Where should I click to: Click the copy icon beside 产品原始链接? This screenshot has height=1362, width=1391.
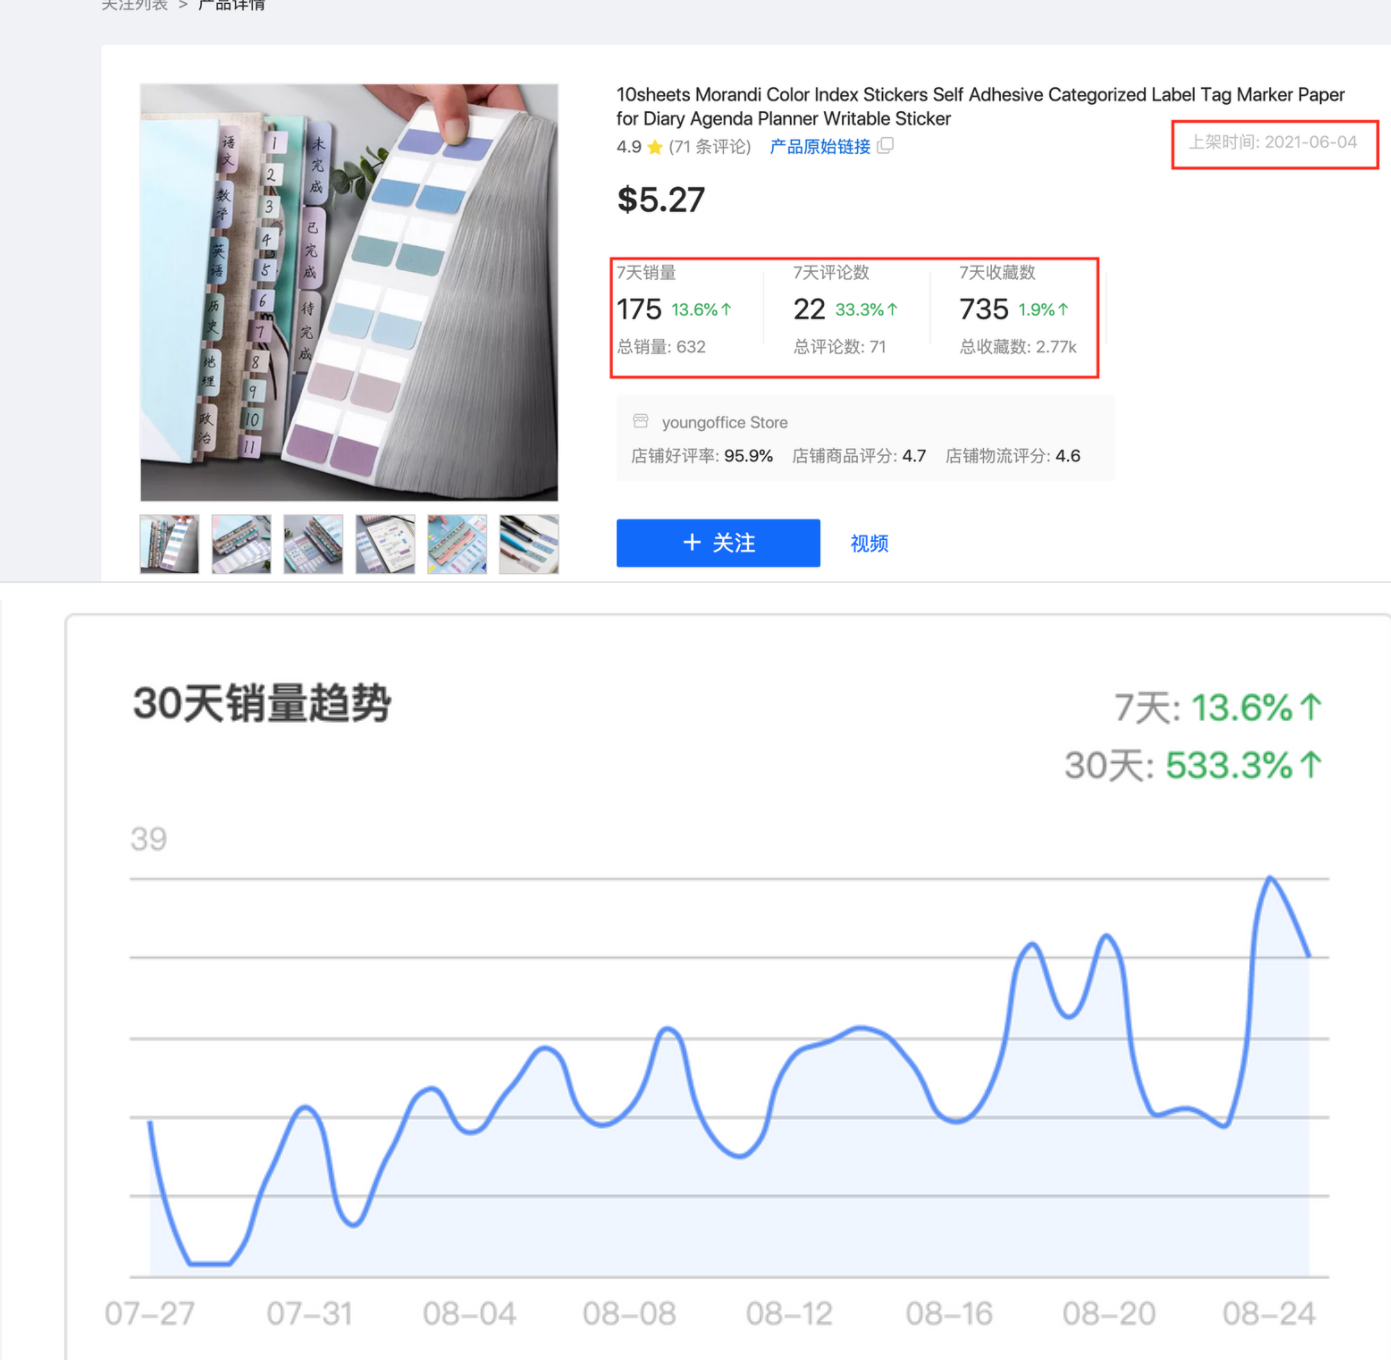coord(886,145)
